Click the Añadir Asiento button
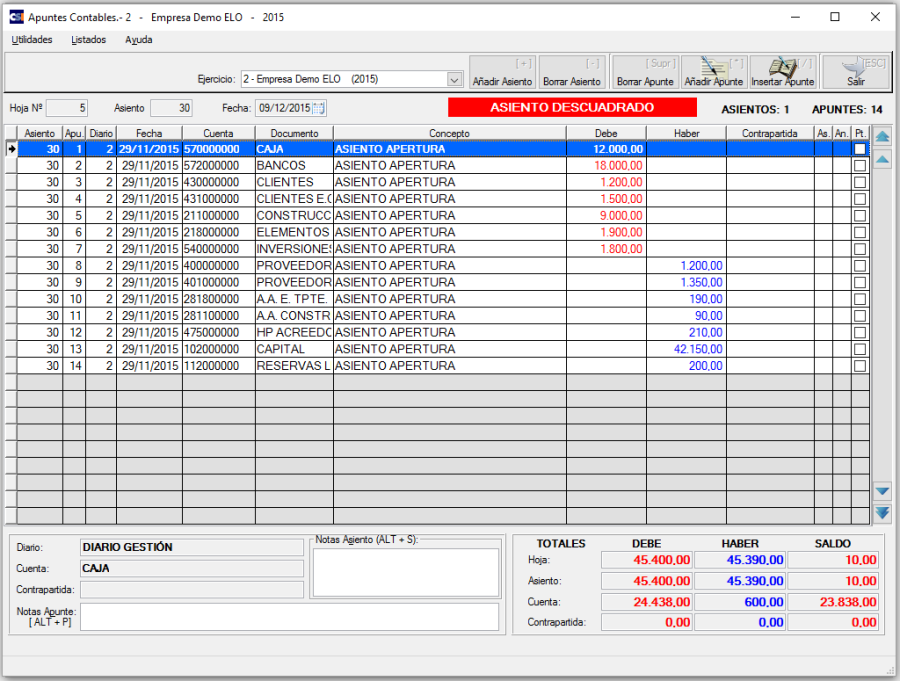Image resolution: width=900 pixels, height=681 pixels. point(502,72)
